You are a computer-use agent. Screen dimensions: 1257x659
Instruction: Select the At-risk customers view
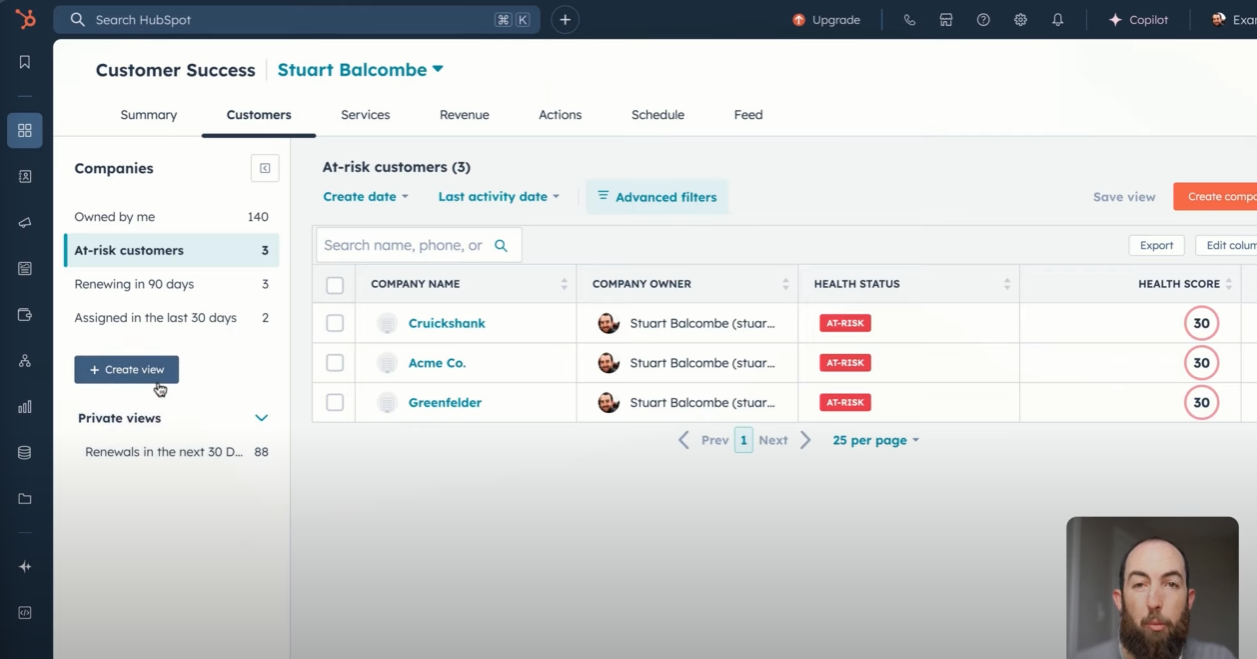[172, 250]
